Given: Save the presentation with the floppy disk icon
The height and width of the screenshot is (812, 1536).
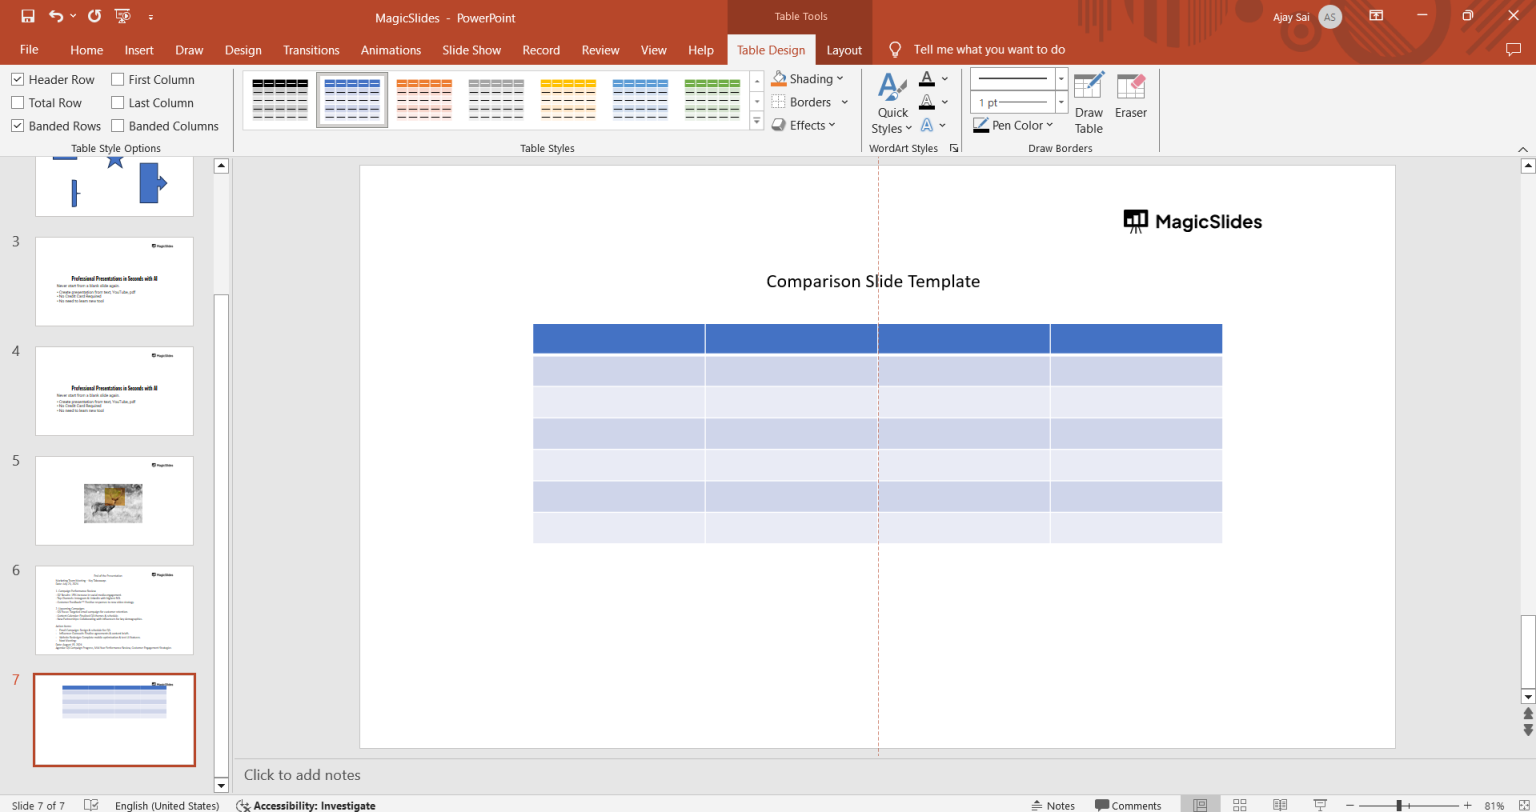Looking at the screenshot, I should [x=28, y=16].
